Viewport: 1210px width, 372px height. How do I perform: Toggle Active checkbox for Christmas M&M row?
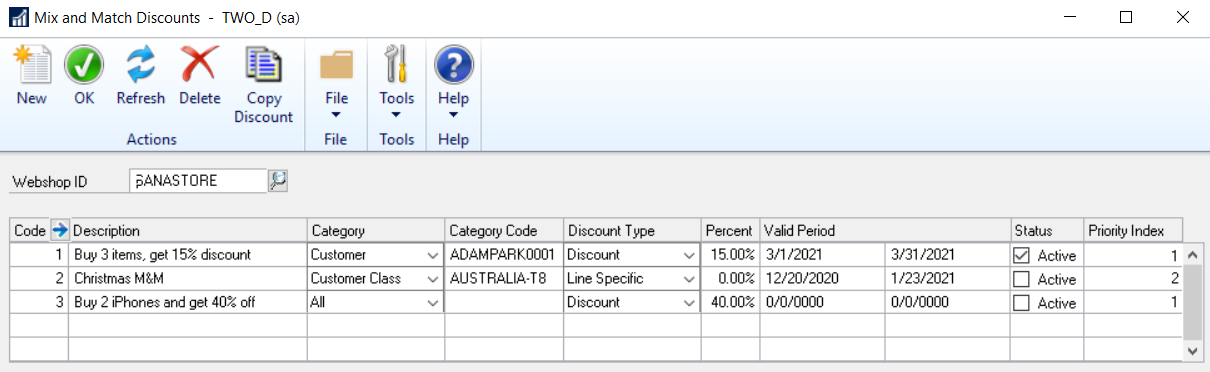click(1021, 279)
